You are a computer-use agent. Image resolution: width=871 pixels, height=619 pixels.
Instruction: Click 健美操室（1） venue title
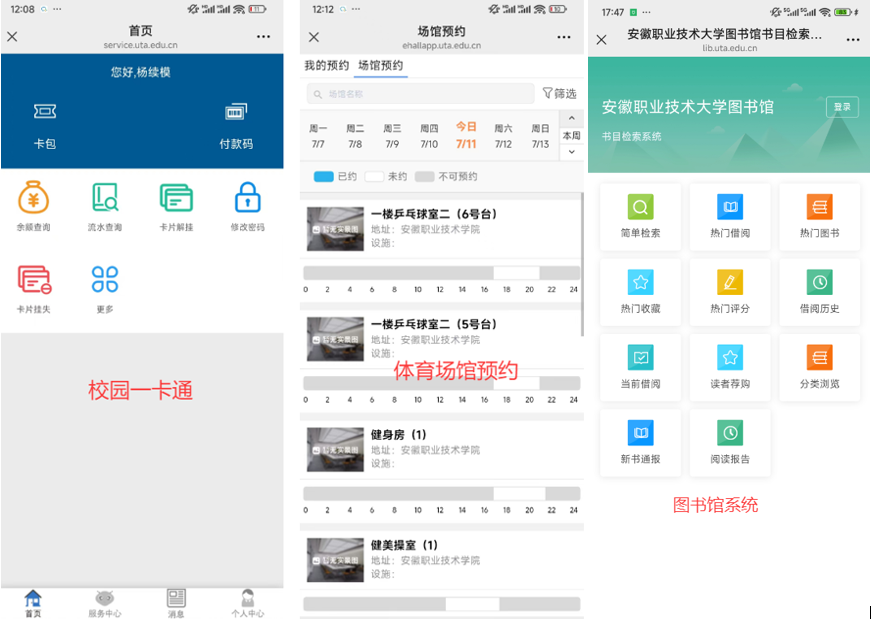(404, 545)
